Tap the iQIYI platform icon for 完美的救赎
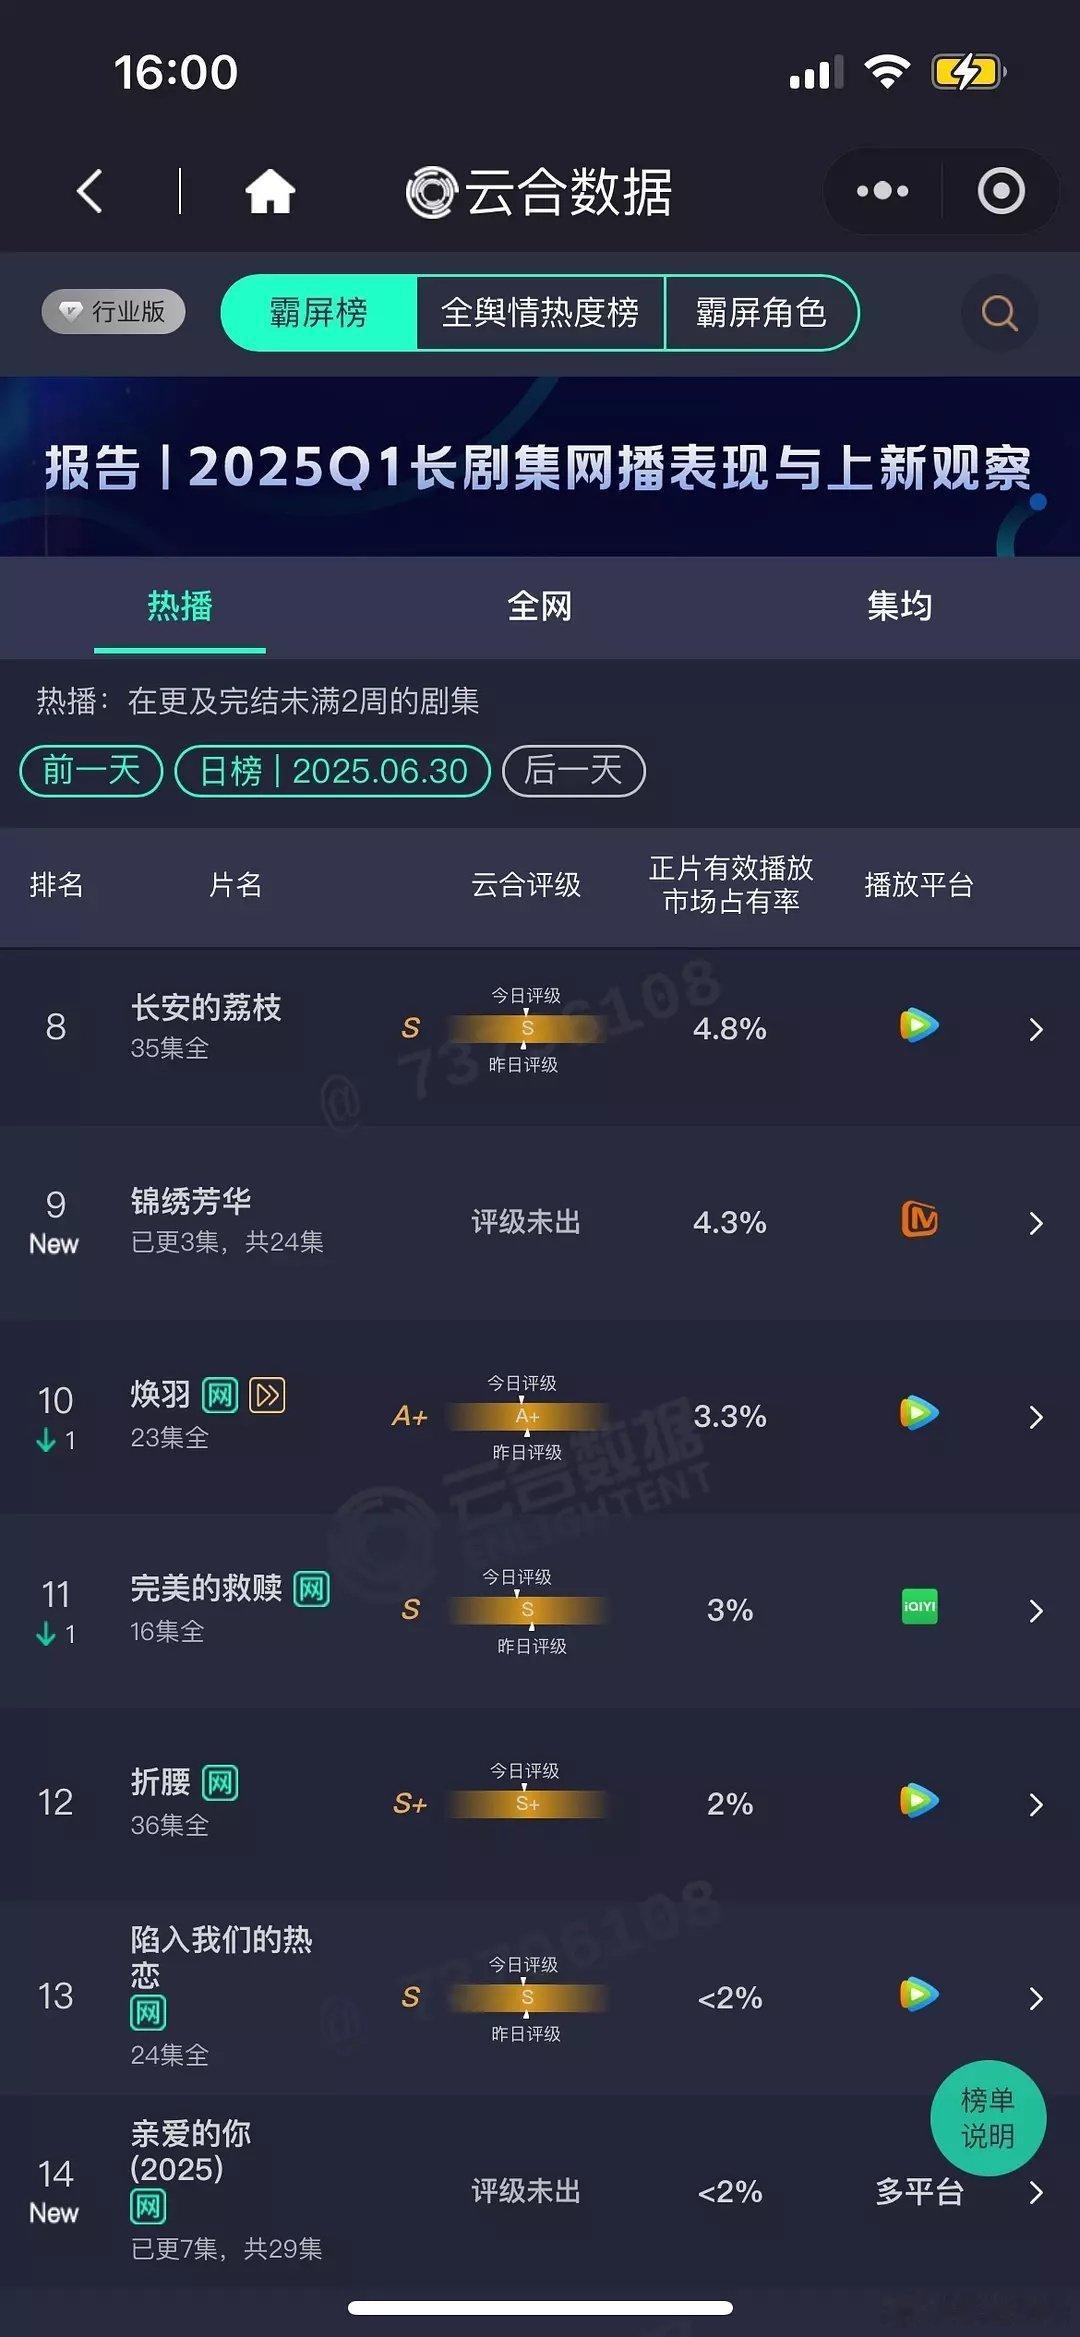This screenshot has width=1080, height=2337. click(x=920, y=1607)
